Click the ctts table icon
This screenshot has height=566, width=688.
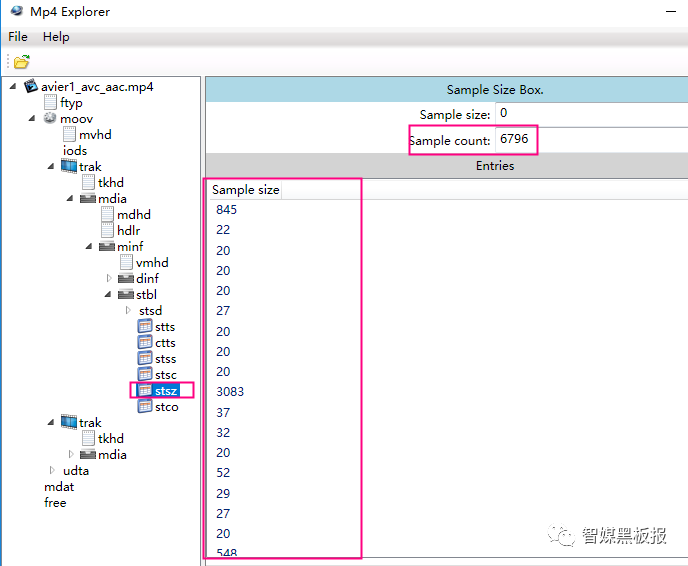pos(145,342)
